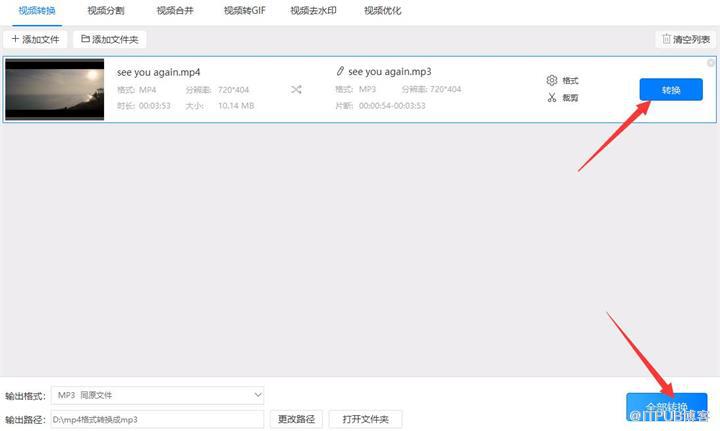Click the 更改路径 button
The height and width of the screenshot is (431, 720).
296,419
